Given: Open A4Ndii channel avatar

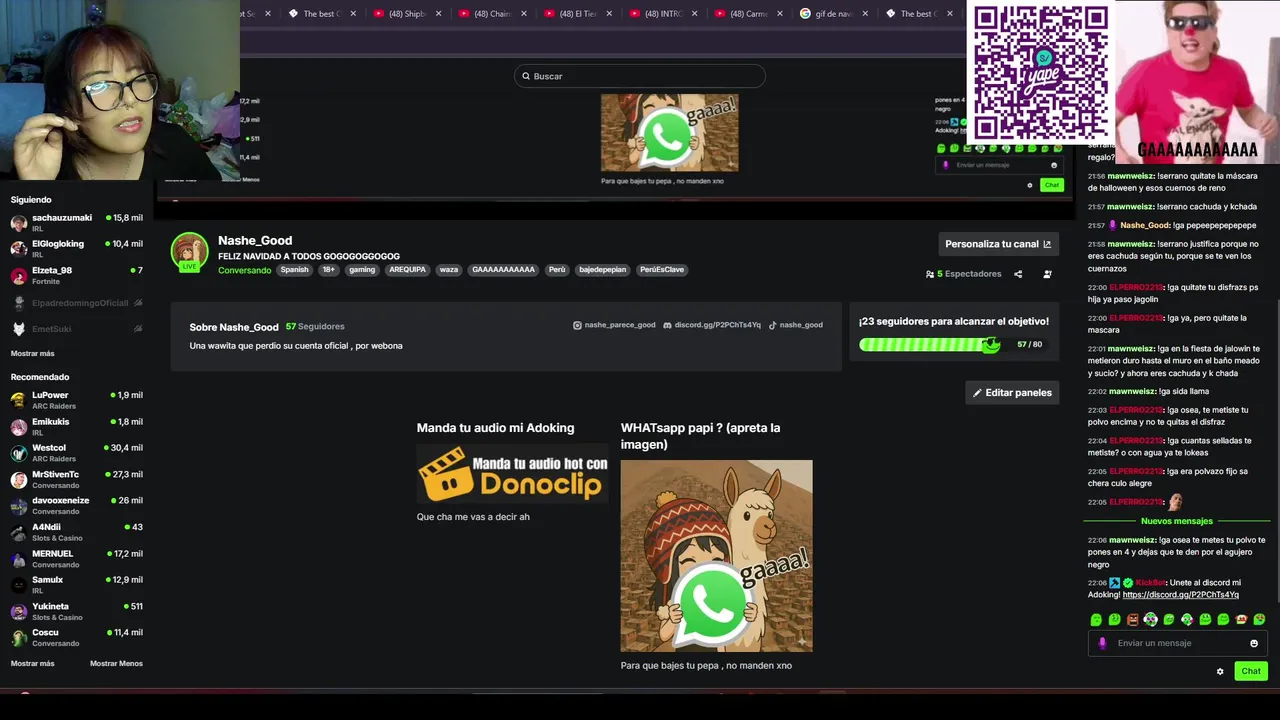Looking at the screenshot, I should pyautogui.click(x=19, y=532).
